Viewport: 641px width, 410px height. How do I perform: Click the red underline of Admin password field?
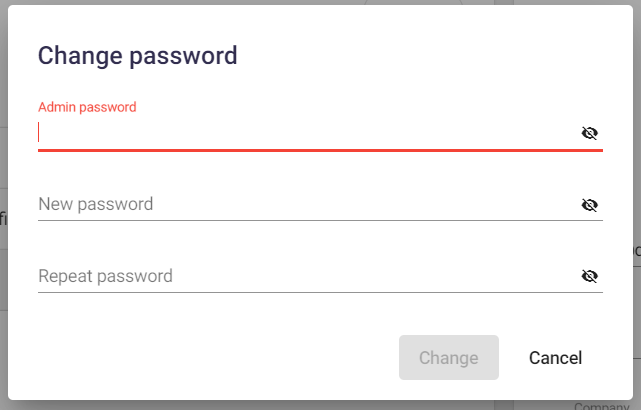(x=320, y=150)
